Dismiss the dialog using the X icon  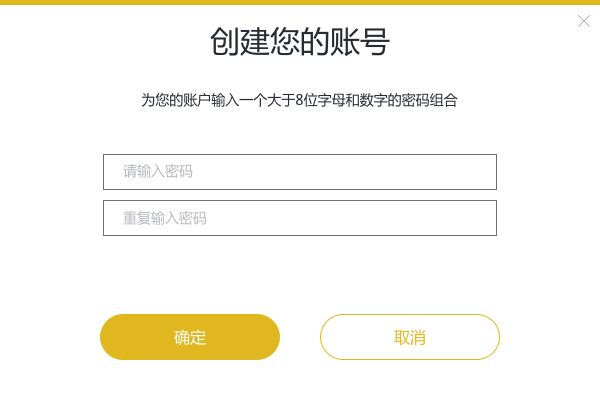tap(584, 21)
